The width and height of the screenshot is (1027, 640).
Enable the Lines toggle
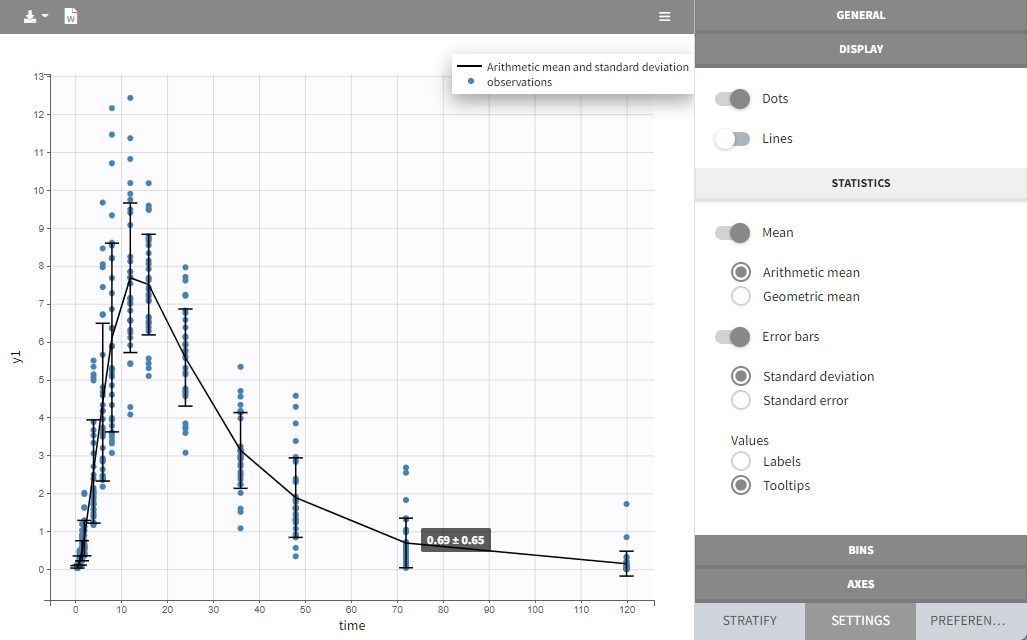[732, 139]
